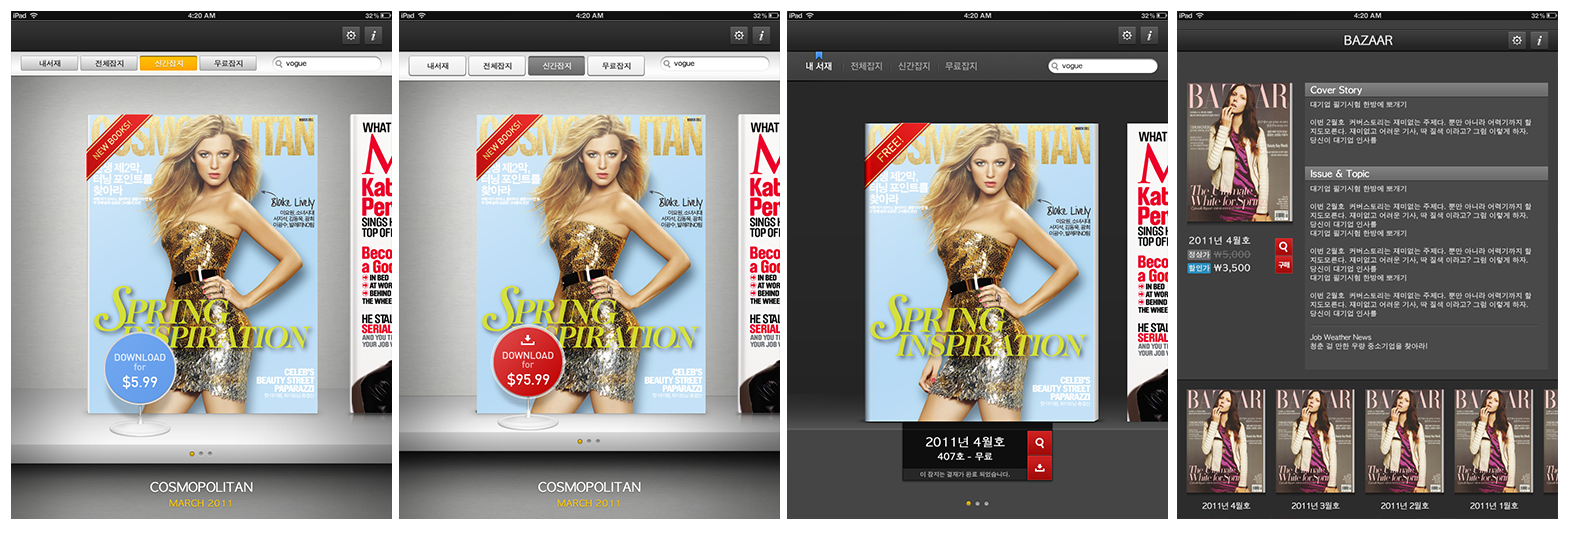Image resolution: width=1569 pixels, height=533 pixels.
Task: Select 무료잡지 tab on the dark screen
Action: (961, 66)
